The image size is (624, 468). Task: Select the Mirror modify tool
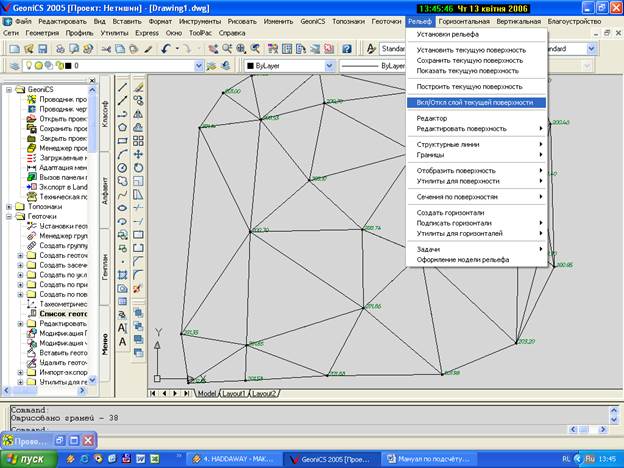click(138, 114)
